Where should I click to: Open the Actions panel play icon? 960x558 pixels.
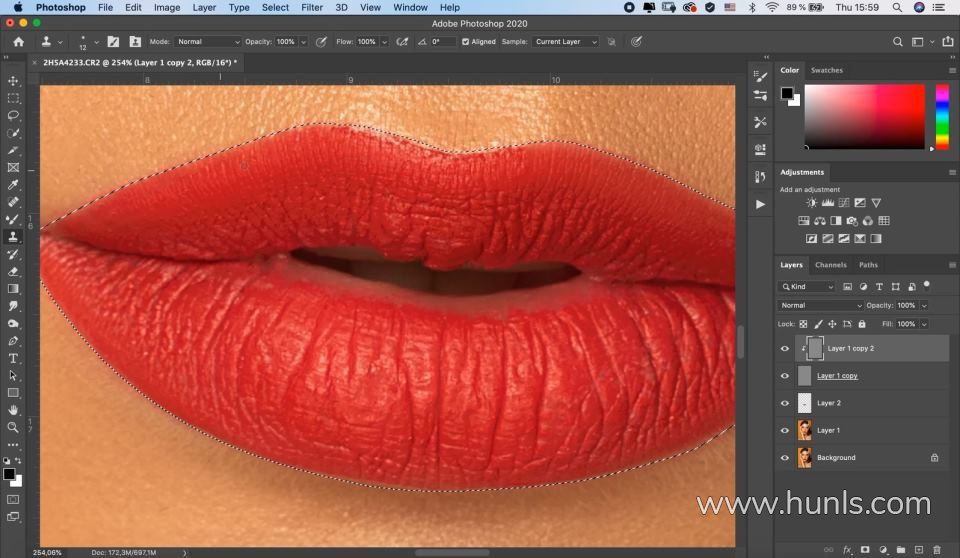point(760,204)
